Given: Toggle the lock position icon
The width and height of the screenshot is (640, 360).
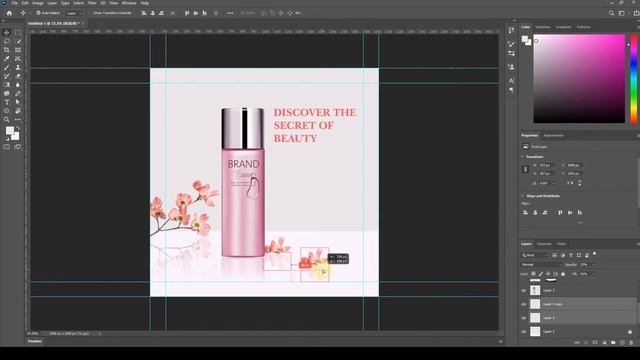Looking at the screenshot, I should (x=548, y=274).
